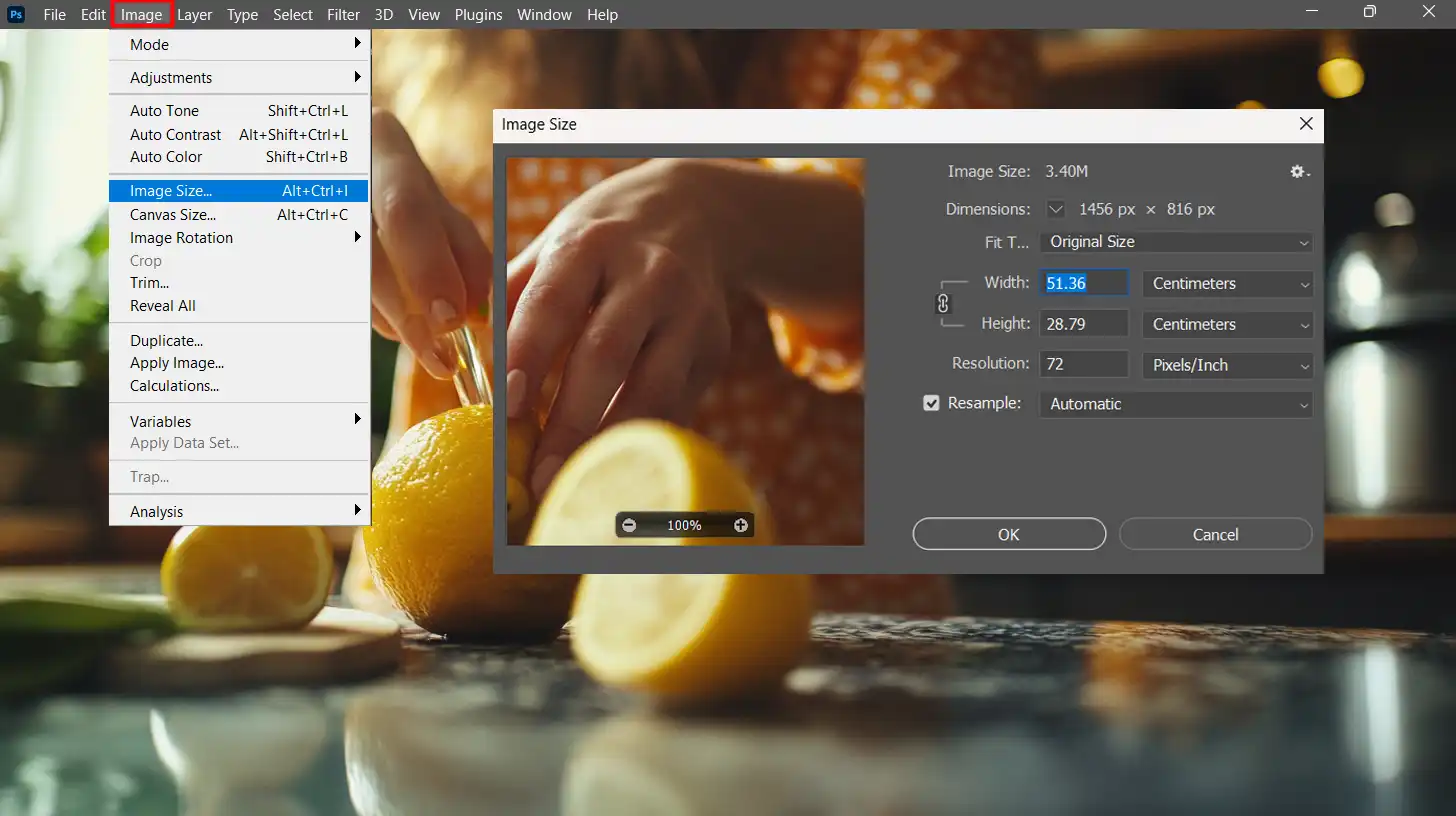Viewport: 1456px width, 816px height.
Task: Zoom in the preview with plus icon
Action: click(741, 525)
